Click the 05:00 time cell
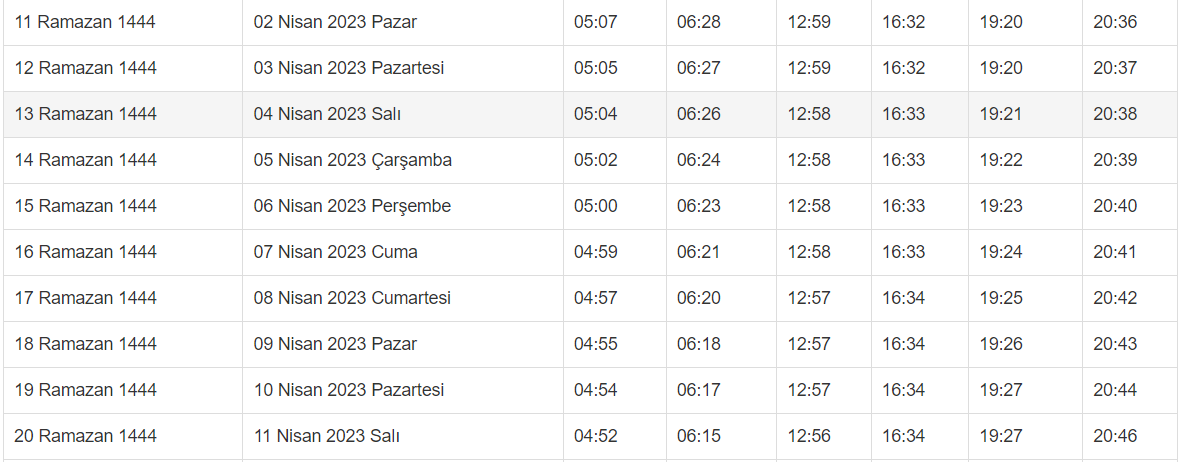The height and width of the screenshot is (462, 1179). (x=596, y=206)
